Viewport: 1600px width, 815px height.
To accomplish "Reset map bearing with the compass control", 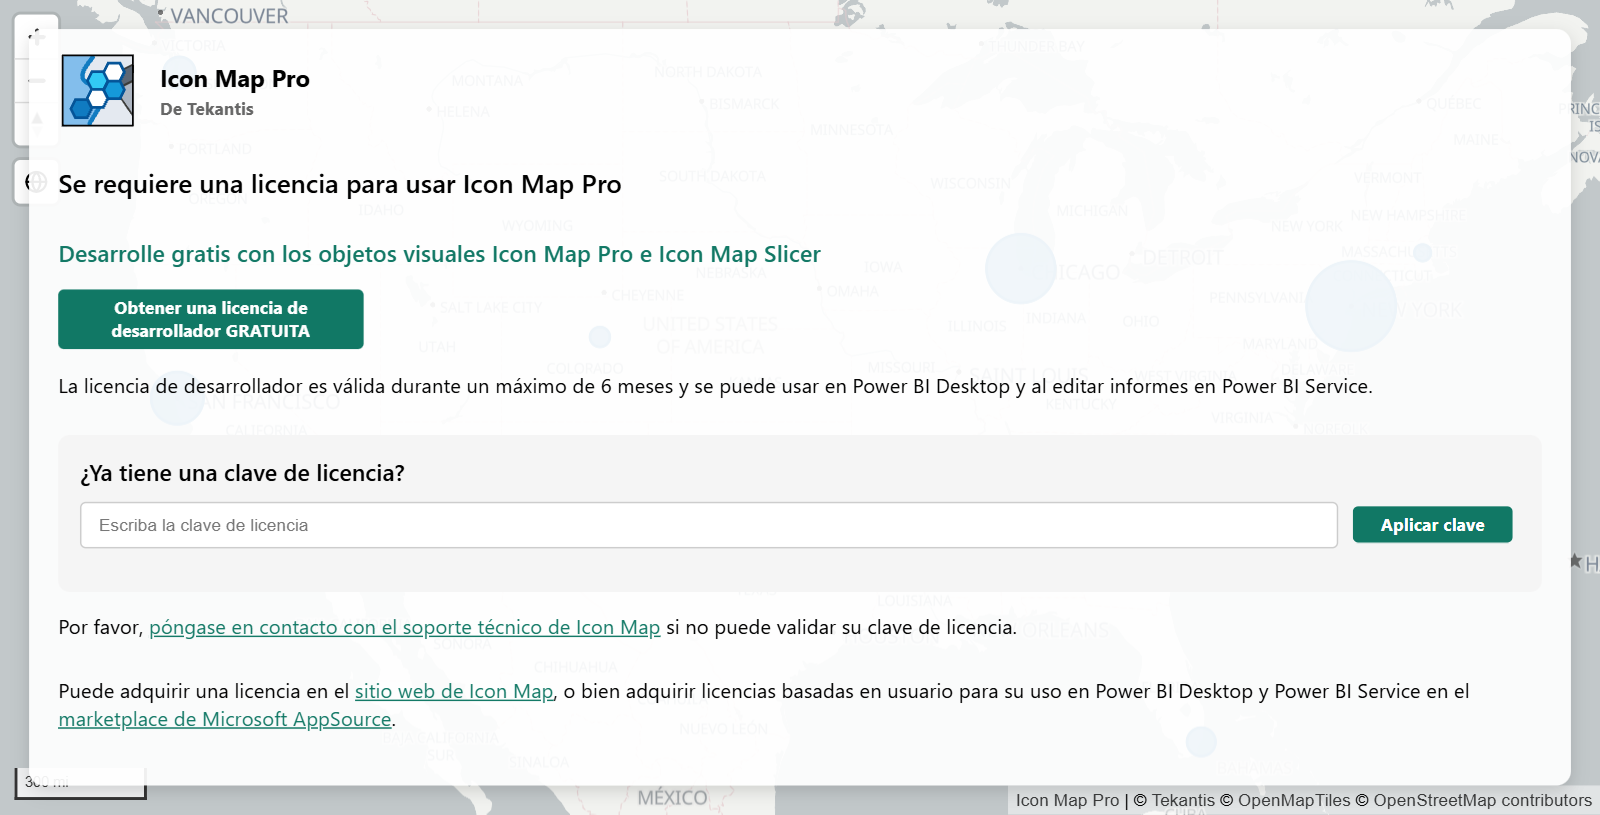I will [37, 122].
